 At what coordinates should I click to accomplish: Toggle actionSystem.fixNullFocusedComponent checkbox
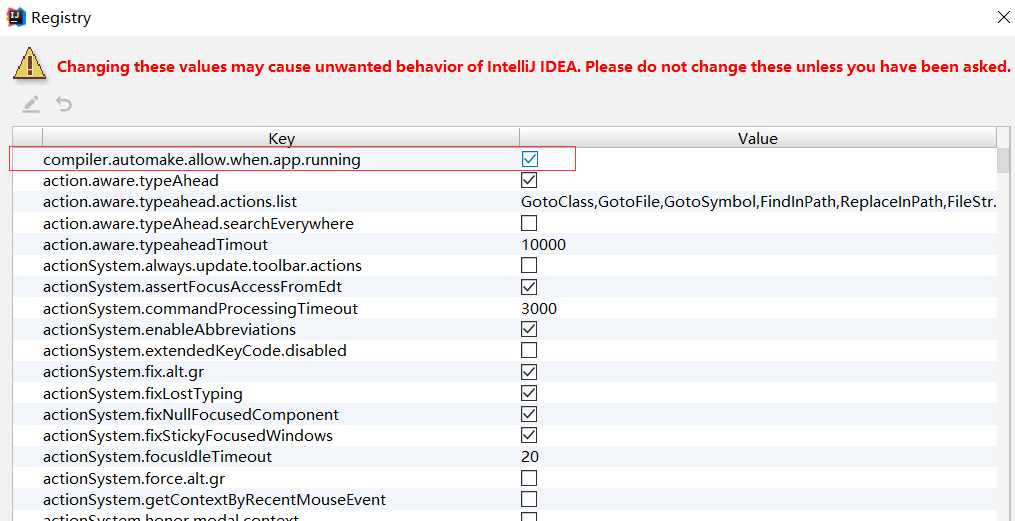530,414
